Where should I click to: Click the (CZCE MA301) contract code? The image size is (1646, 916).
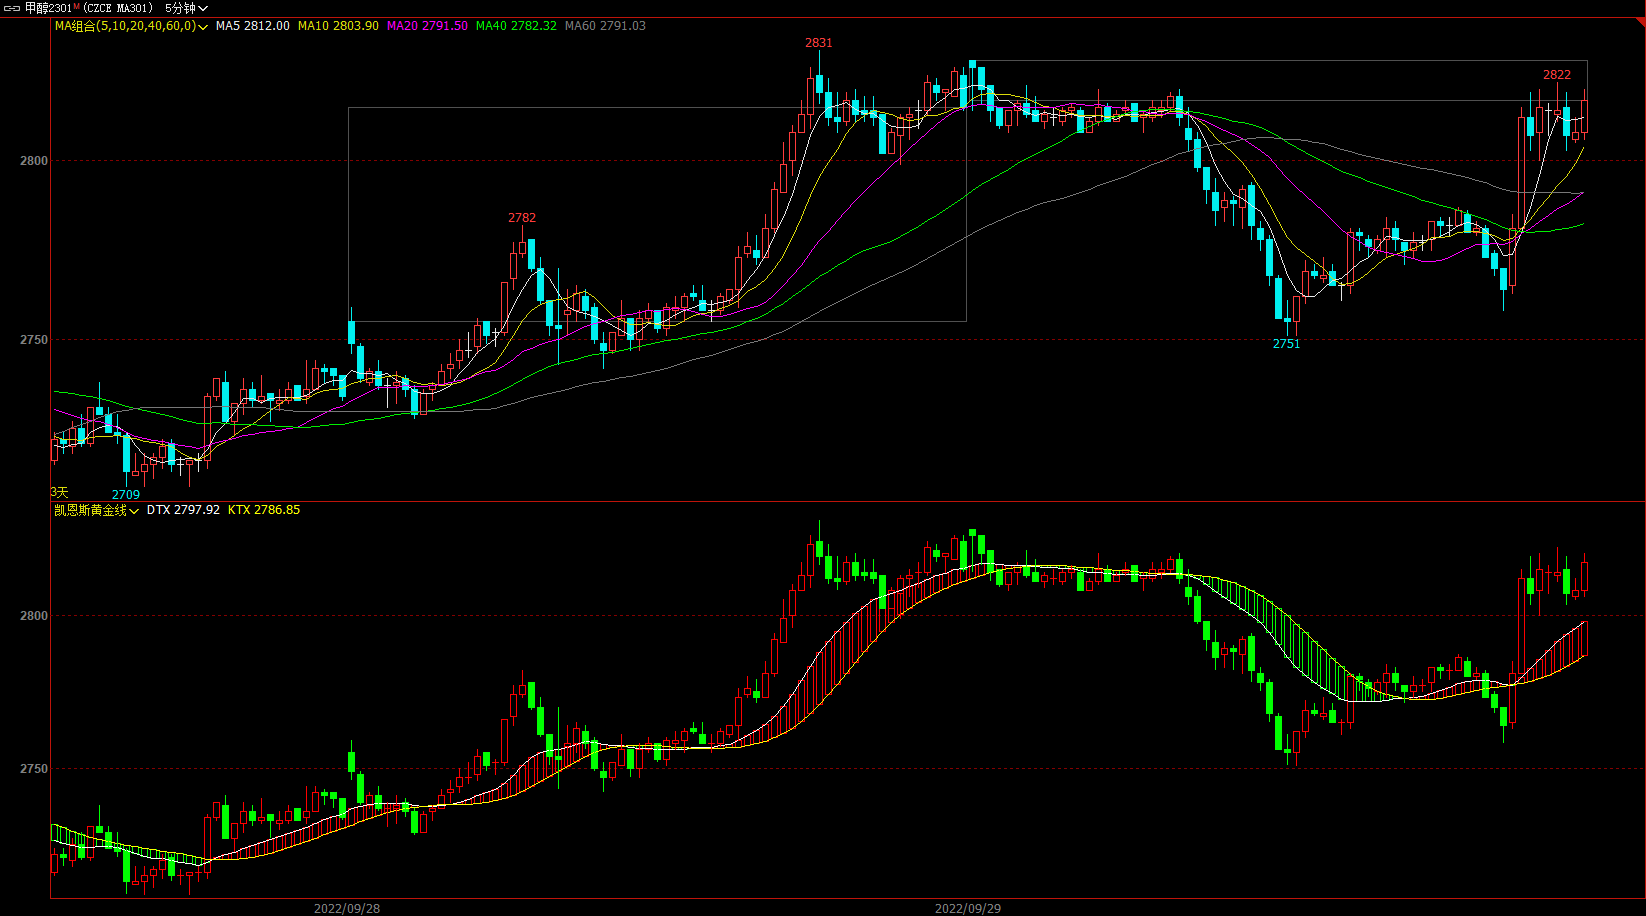118,8
